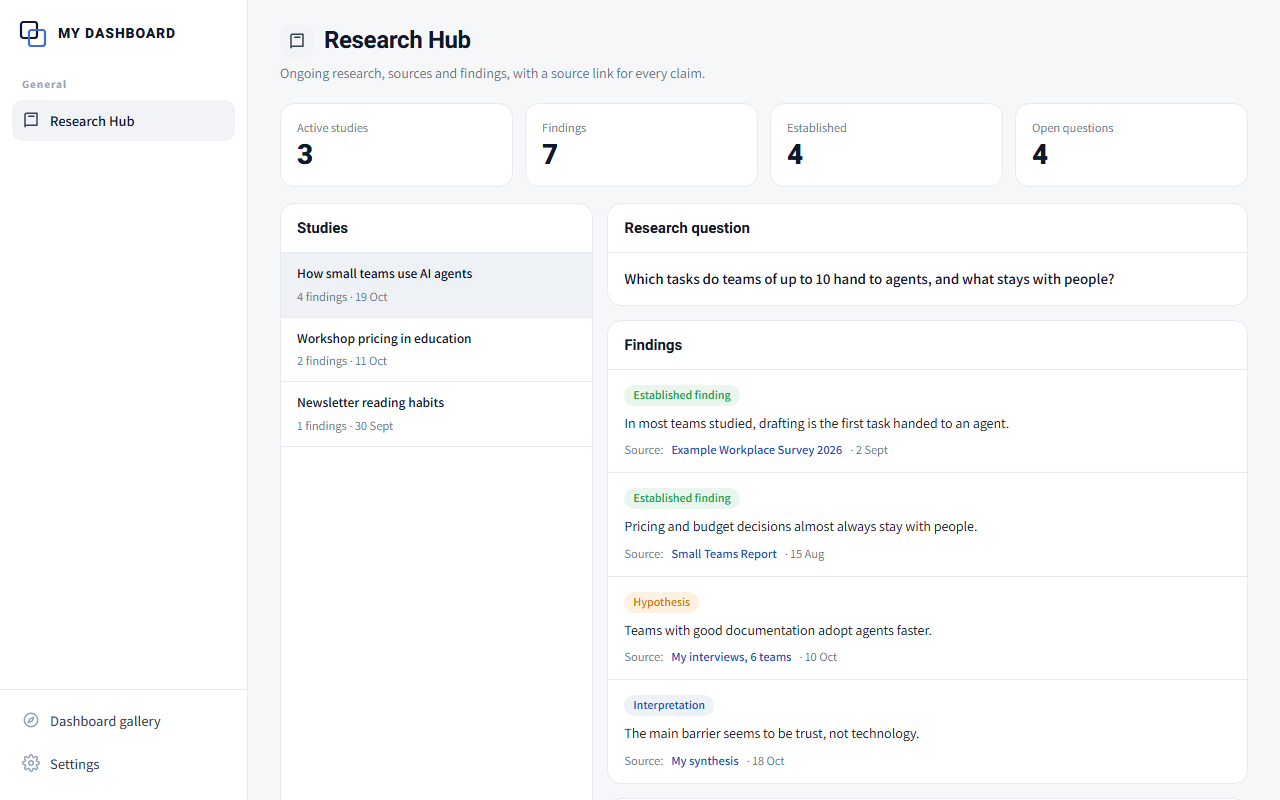Click the Established stat card

pyautogui.click(x=886, y=145)
